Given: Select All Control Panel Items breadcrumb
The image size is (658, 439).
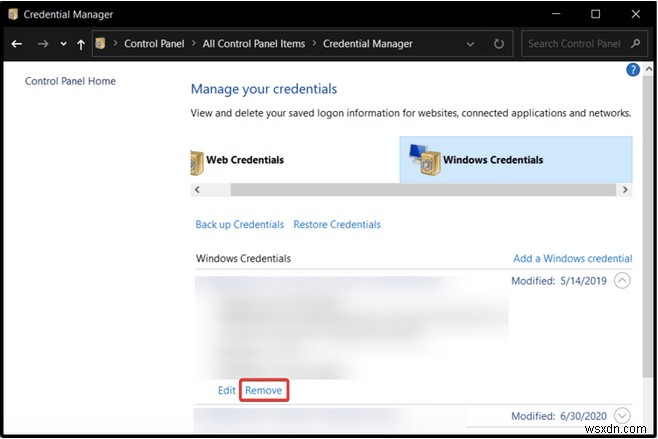Looking at the screenshot, I should pos(254,44).
